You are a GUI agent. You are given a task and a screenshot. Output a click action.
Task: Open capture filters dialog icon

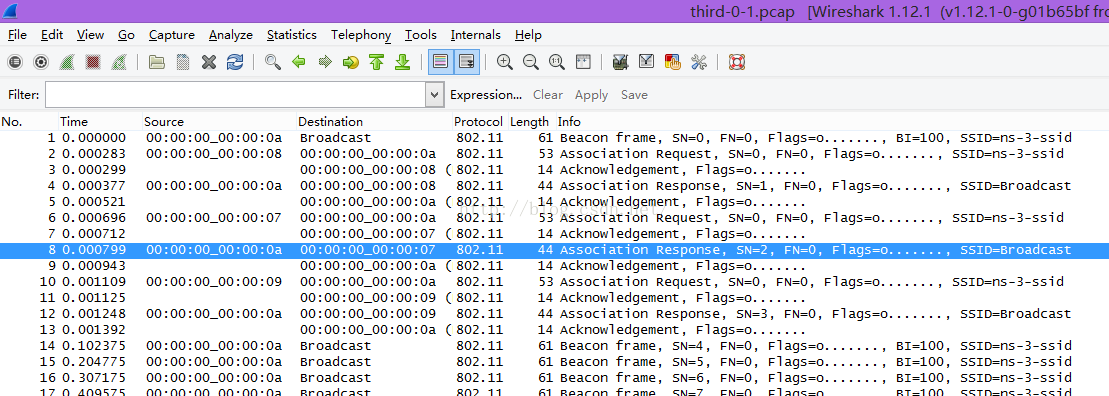620,62
